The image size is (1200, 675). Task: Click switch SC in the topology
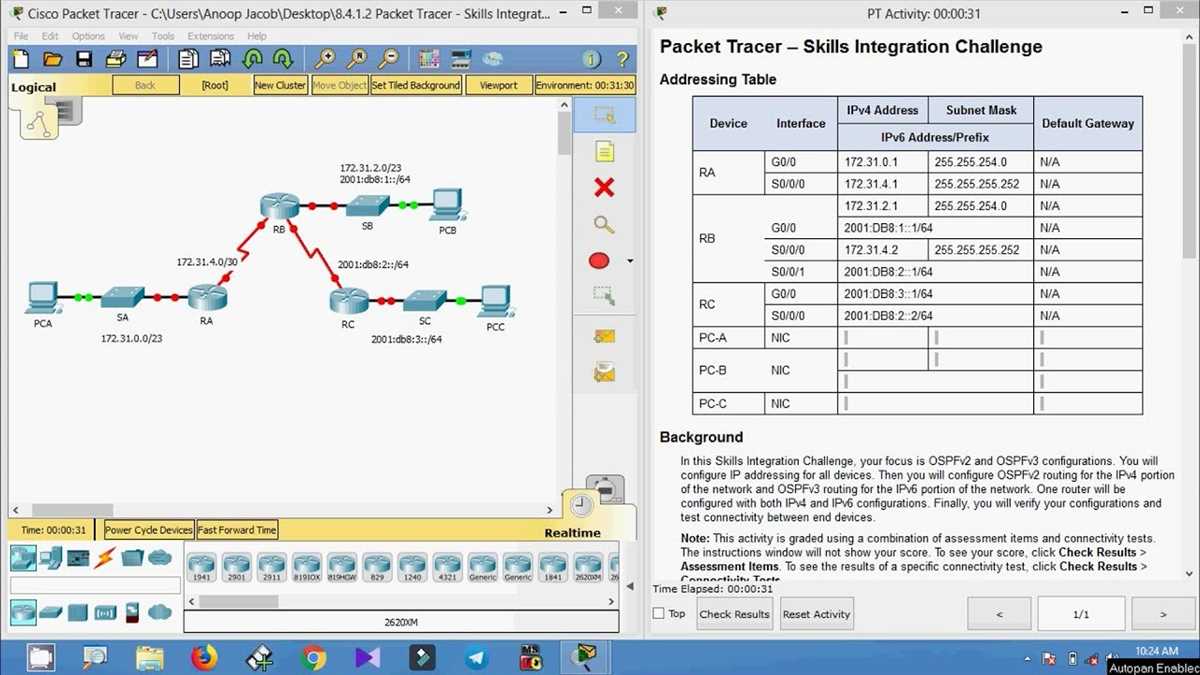[x=425, y=301]
